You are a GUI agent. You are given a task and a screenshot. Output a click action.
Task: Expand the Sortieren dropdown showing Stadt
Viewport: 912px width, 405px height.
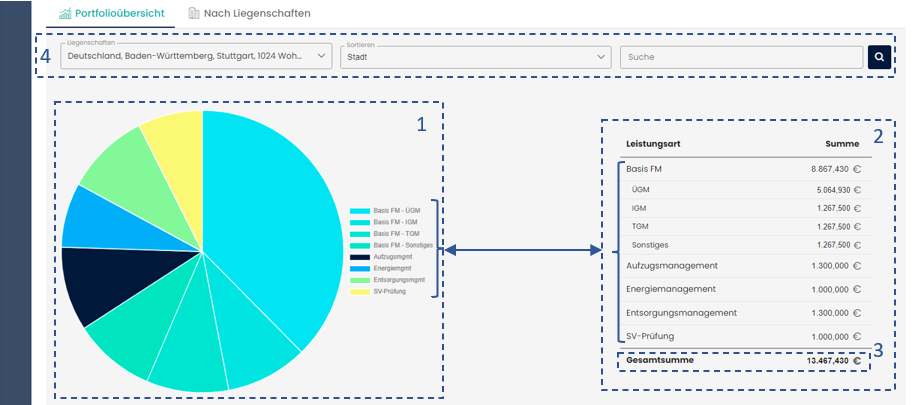[475, 57]
